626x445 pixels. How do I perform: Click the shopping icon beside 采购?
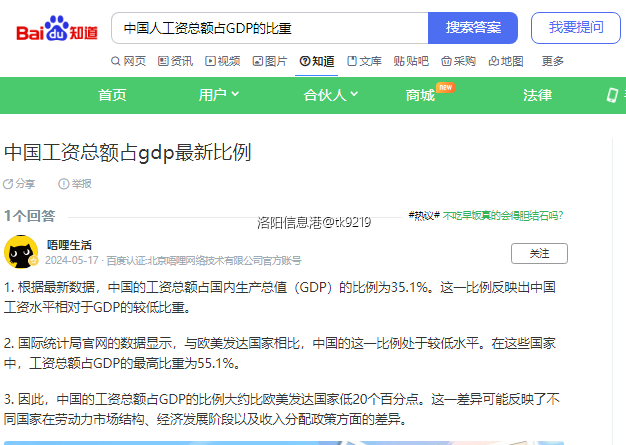[446, 61]
